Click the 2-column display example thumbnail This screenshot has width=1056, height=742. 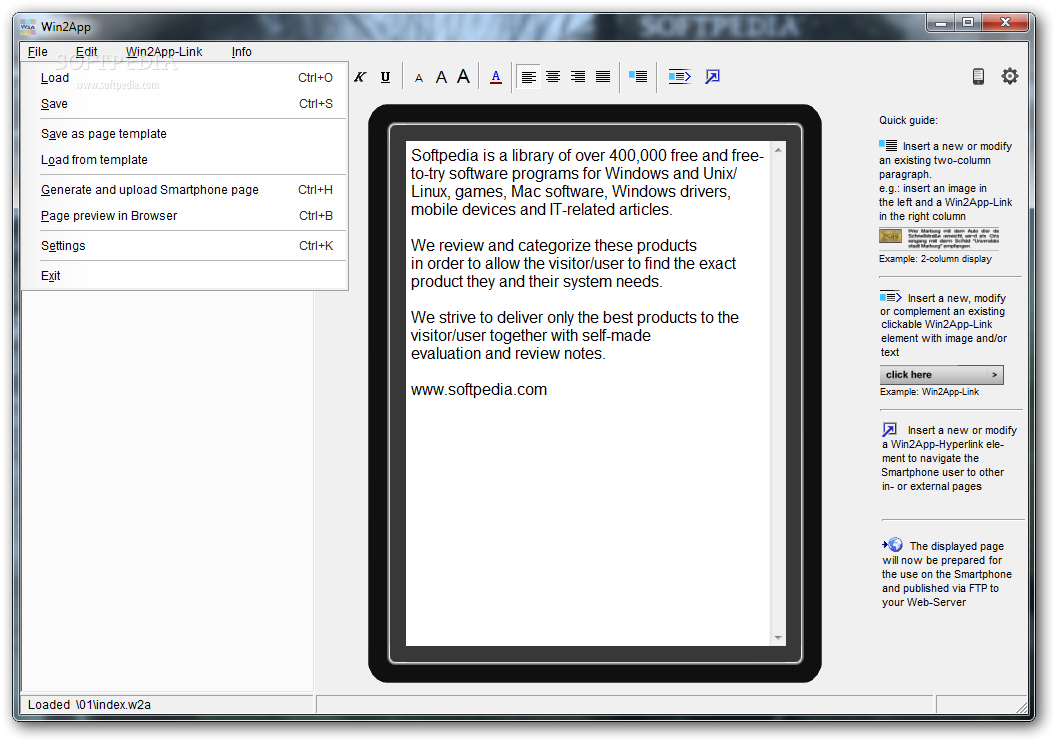939,238
